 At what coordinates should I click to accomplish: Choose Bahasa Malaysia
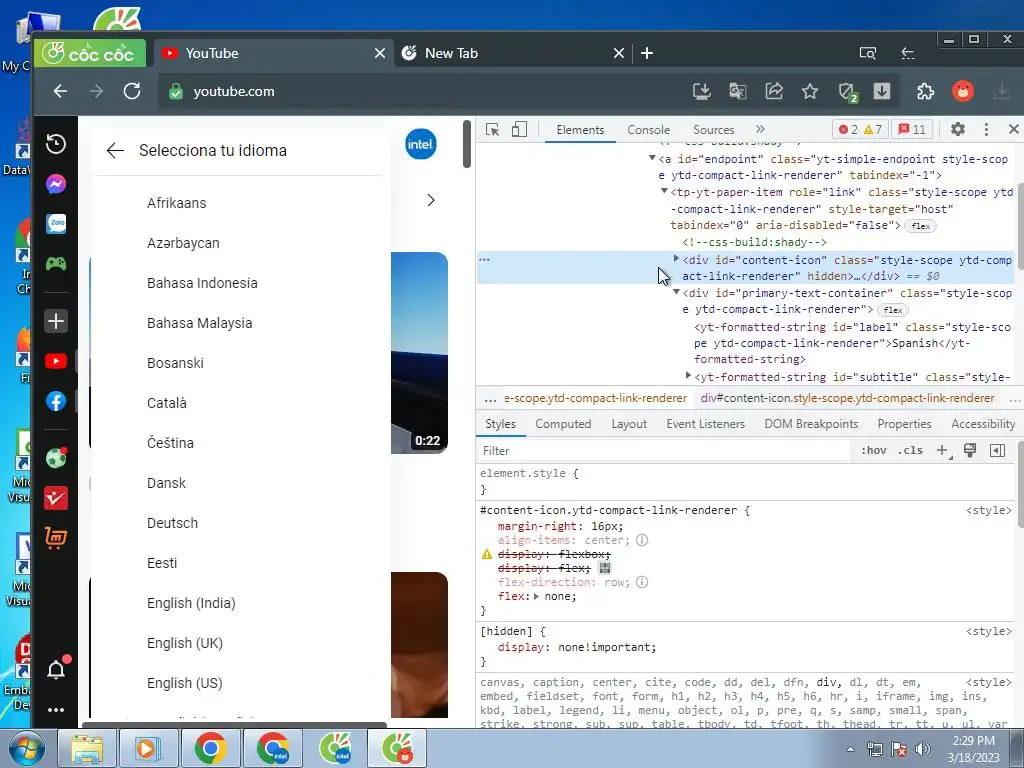coord(199,323)
